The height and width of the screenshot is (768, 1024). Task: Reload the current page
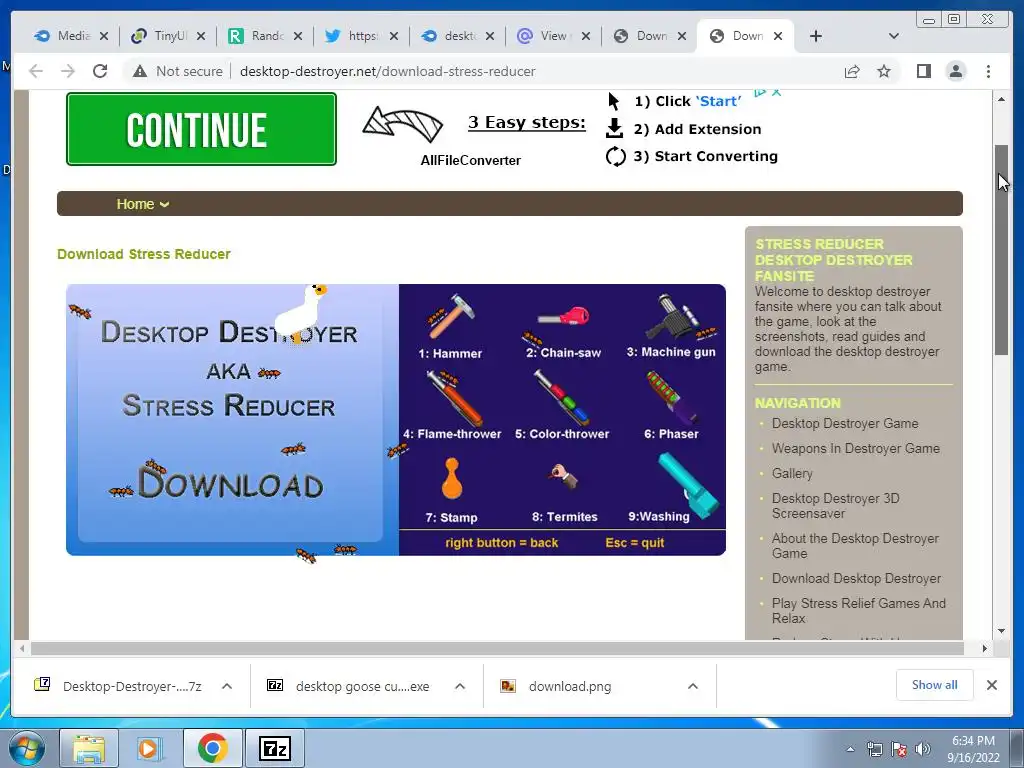pos(100,71)
